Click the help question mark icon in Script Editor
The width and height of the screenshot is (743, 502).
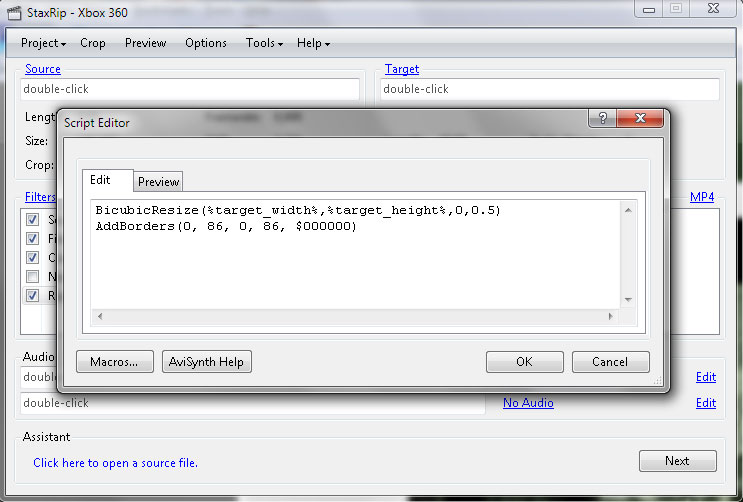[602, 118]
